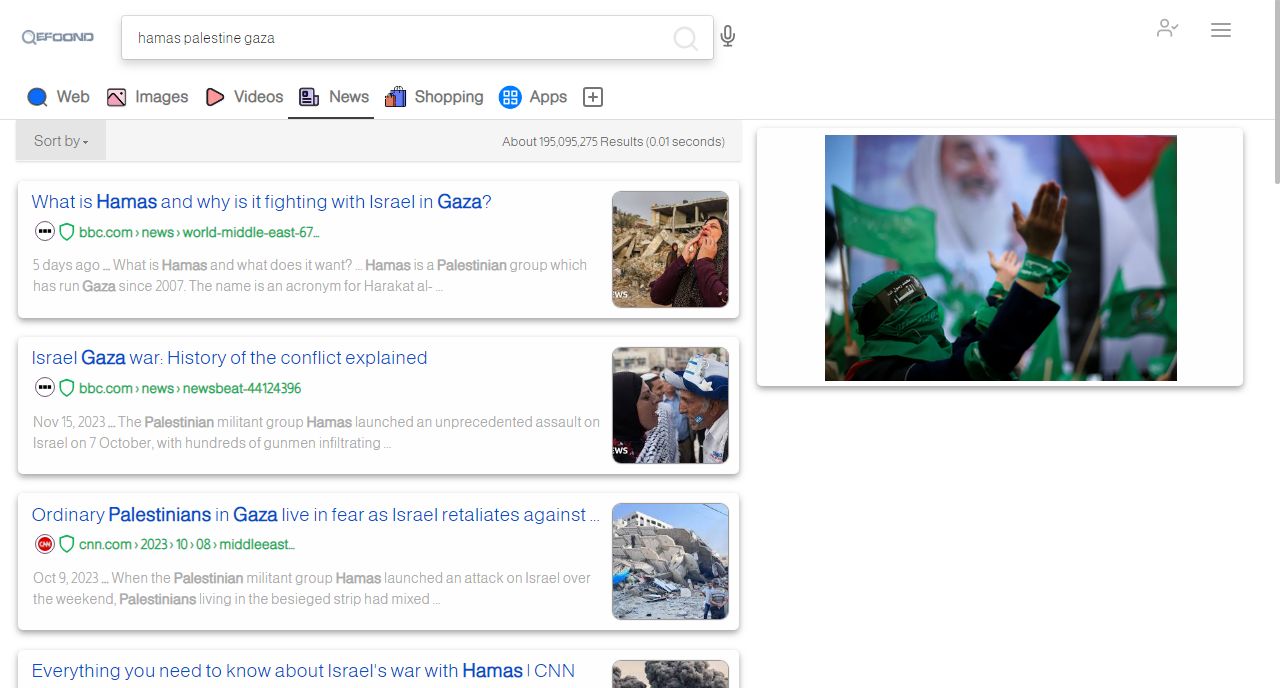The width and height of the screenshot is (1280, 688).
Task: Click the CNN source icon
Action: 45,544
